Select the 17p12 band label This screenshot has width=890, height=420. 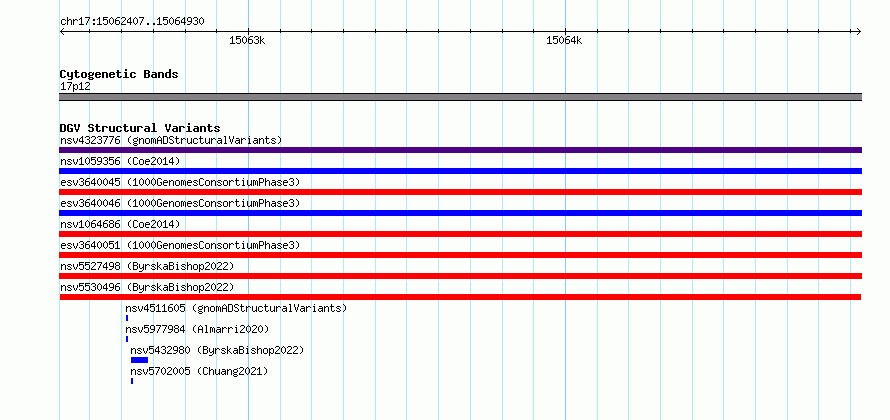75,87
